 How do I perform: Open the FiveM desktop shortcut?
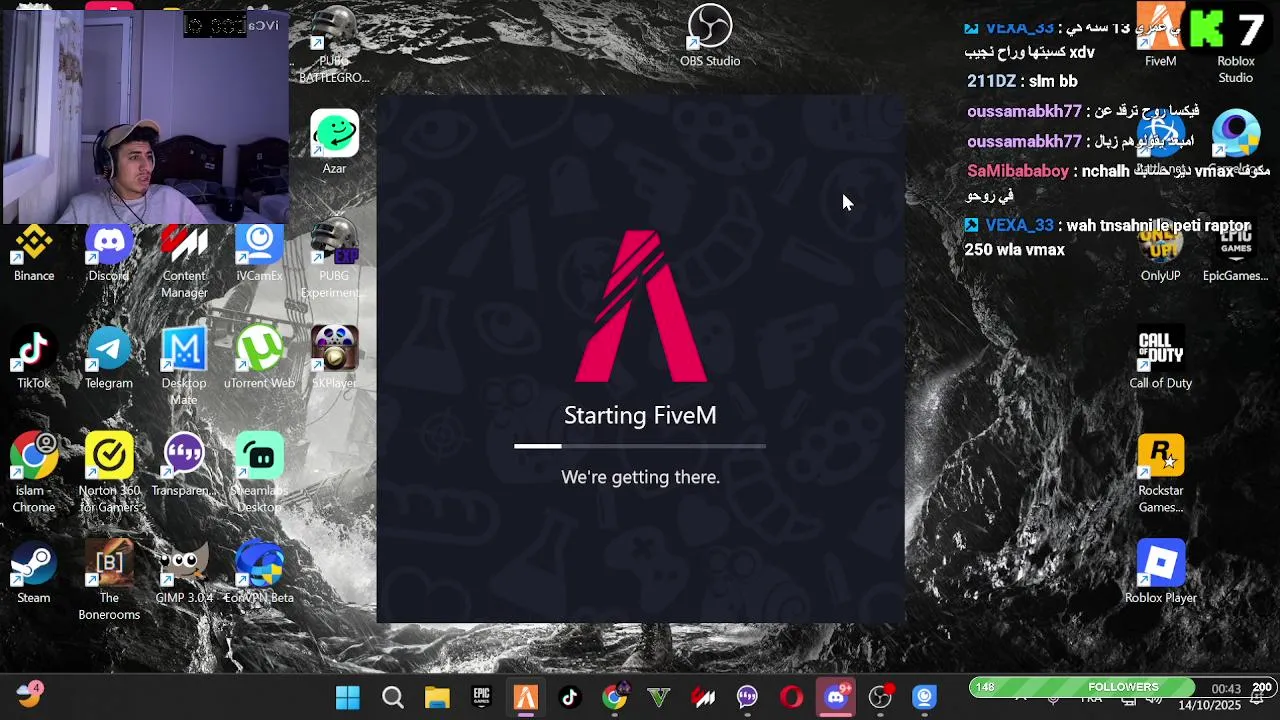tap(1160, 37)
